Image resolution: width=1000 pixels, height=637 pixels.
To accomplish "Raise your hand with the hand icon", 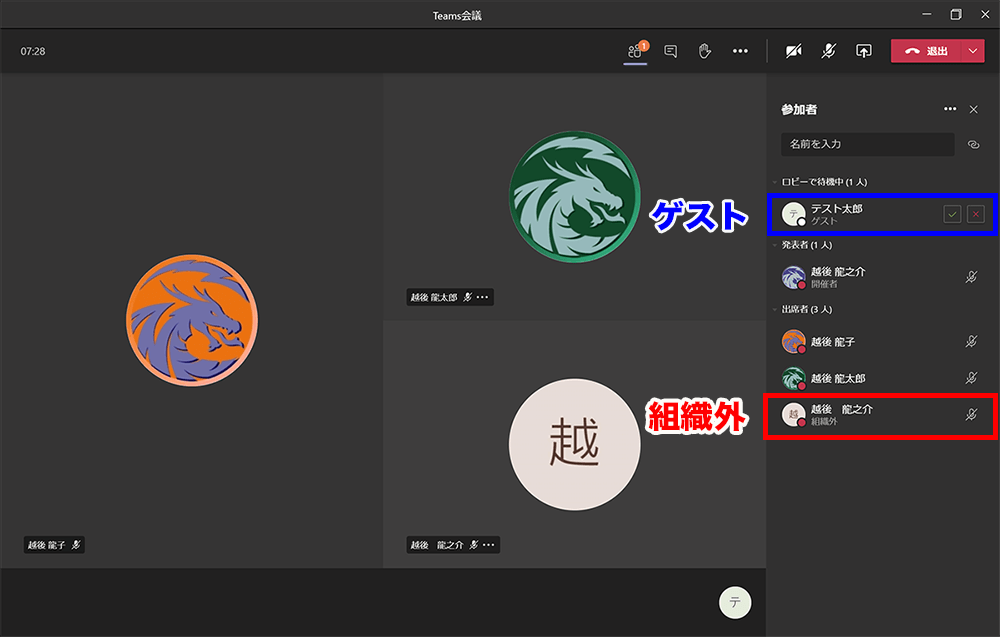I will [x=704, y=50].
